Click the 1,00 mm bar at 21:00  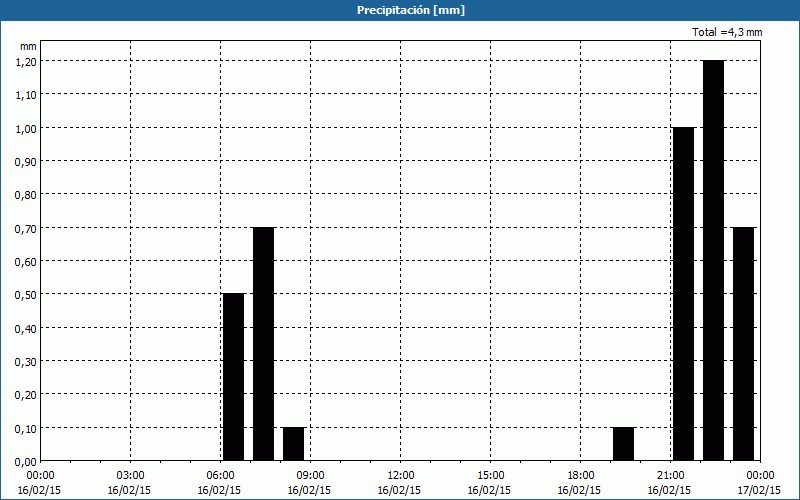pyautogui.click(x=684, y=294)
